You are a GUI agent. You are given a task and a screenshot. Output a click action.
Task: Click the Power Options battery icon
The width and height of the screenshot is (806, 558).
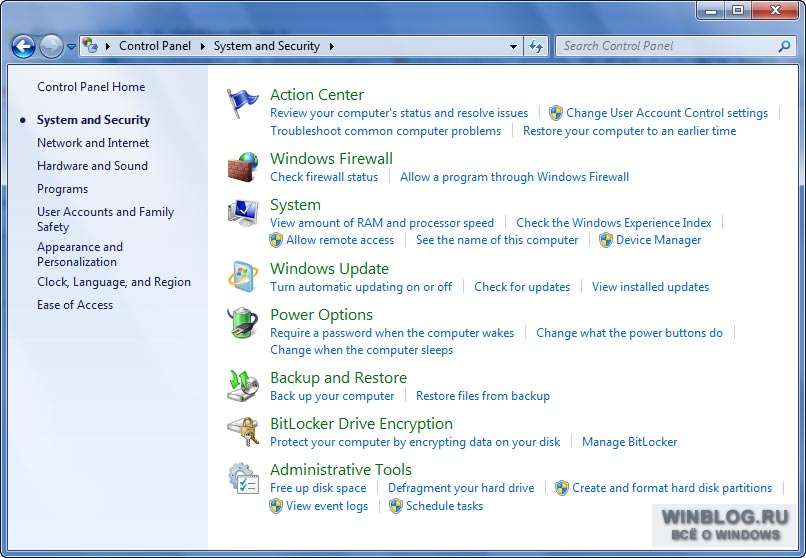243,323
